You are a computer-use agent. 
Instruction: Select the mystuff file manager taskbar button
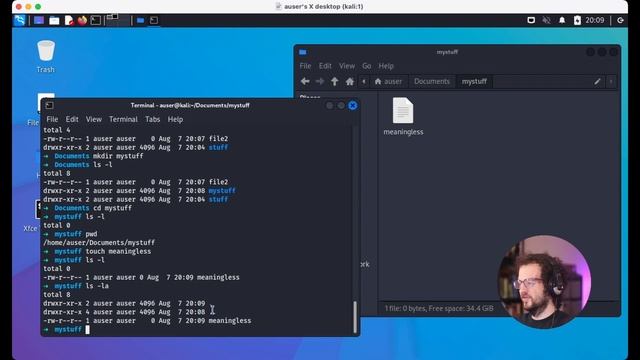pos(140,20)
